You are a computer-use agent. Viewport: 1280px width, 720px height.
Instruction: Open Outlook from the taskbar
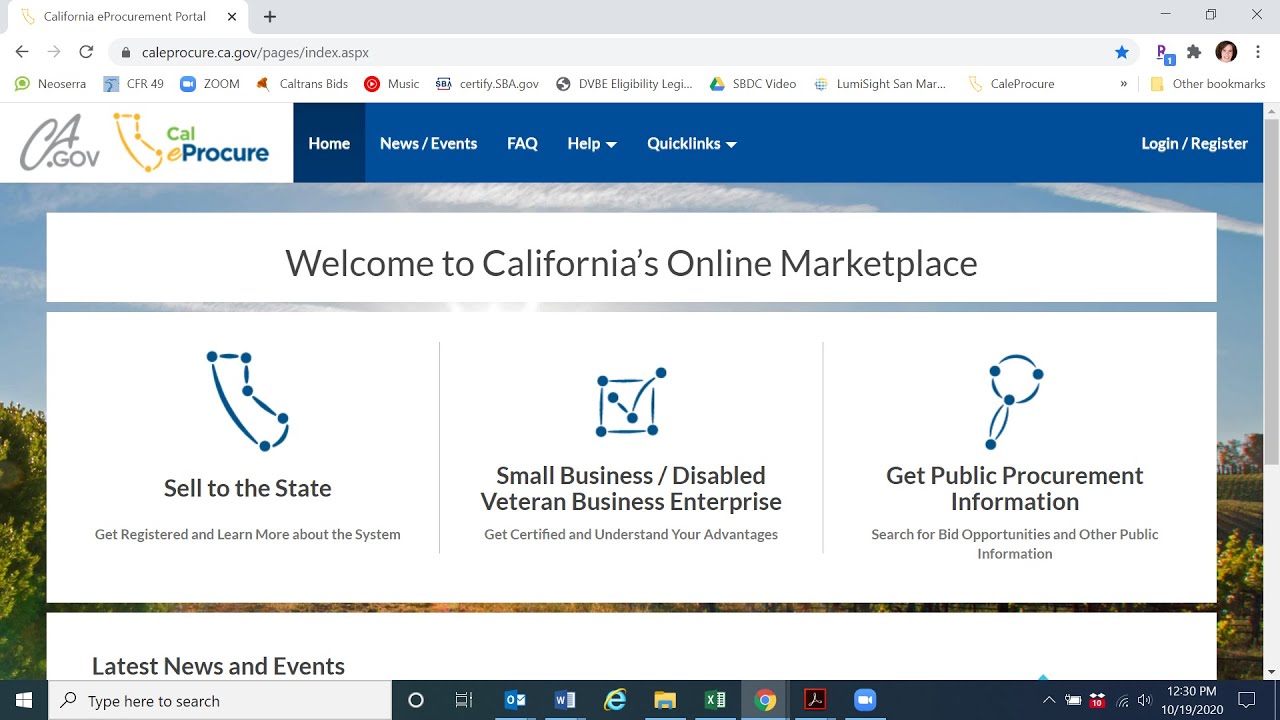516,700
